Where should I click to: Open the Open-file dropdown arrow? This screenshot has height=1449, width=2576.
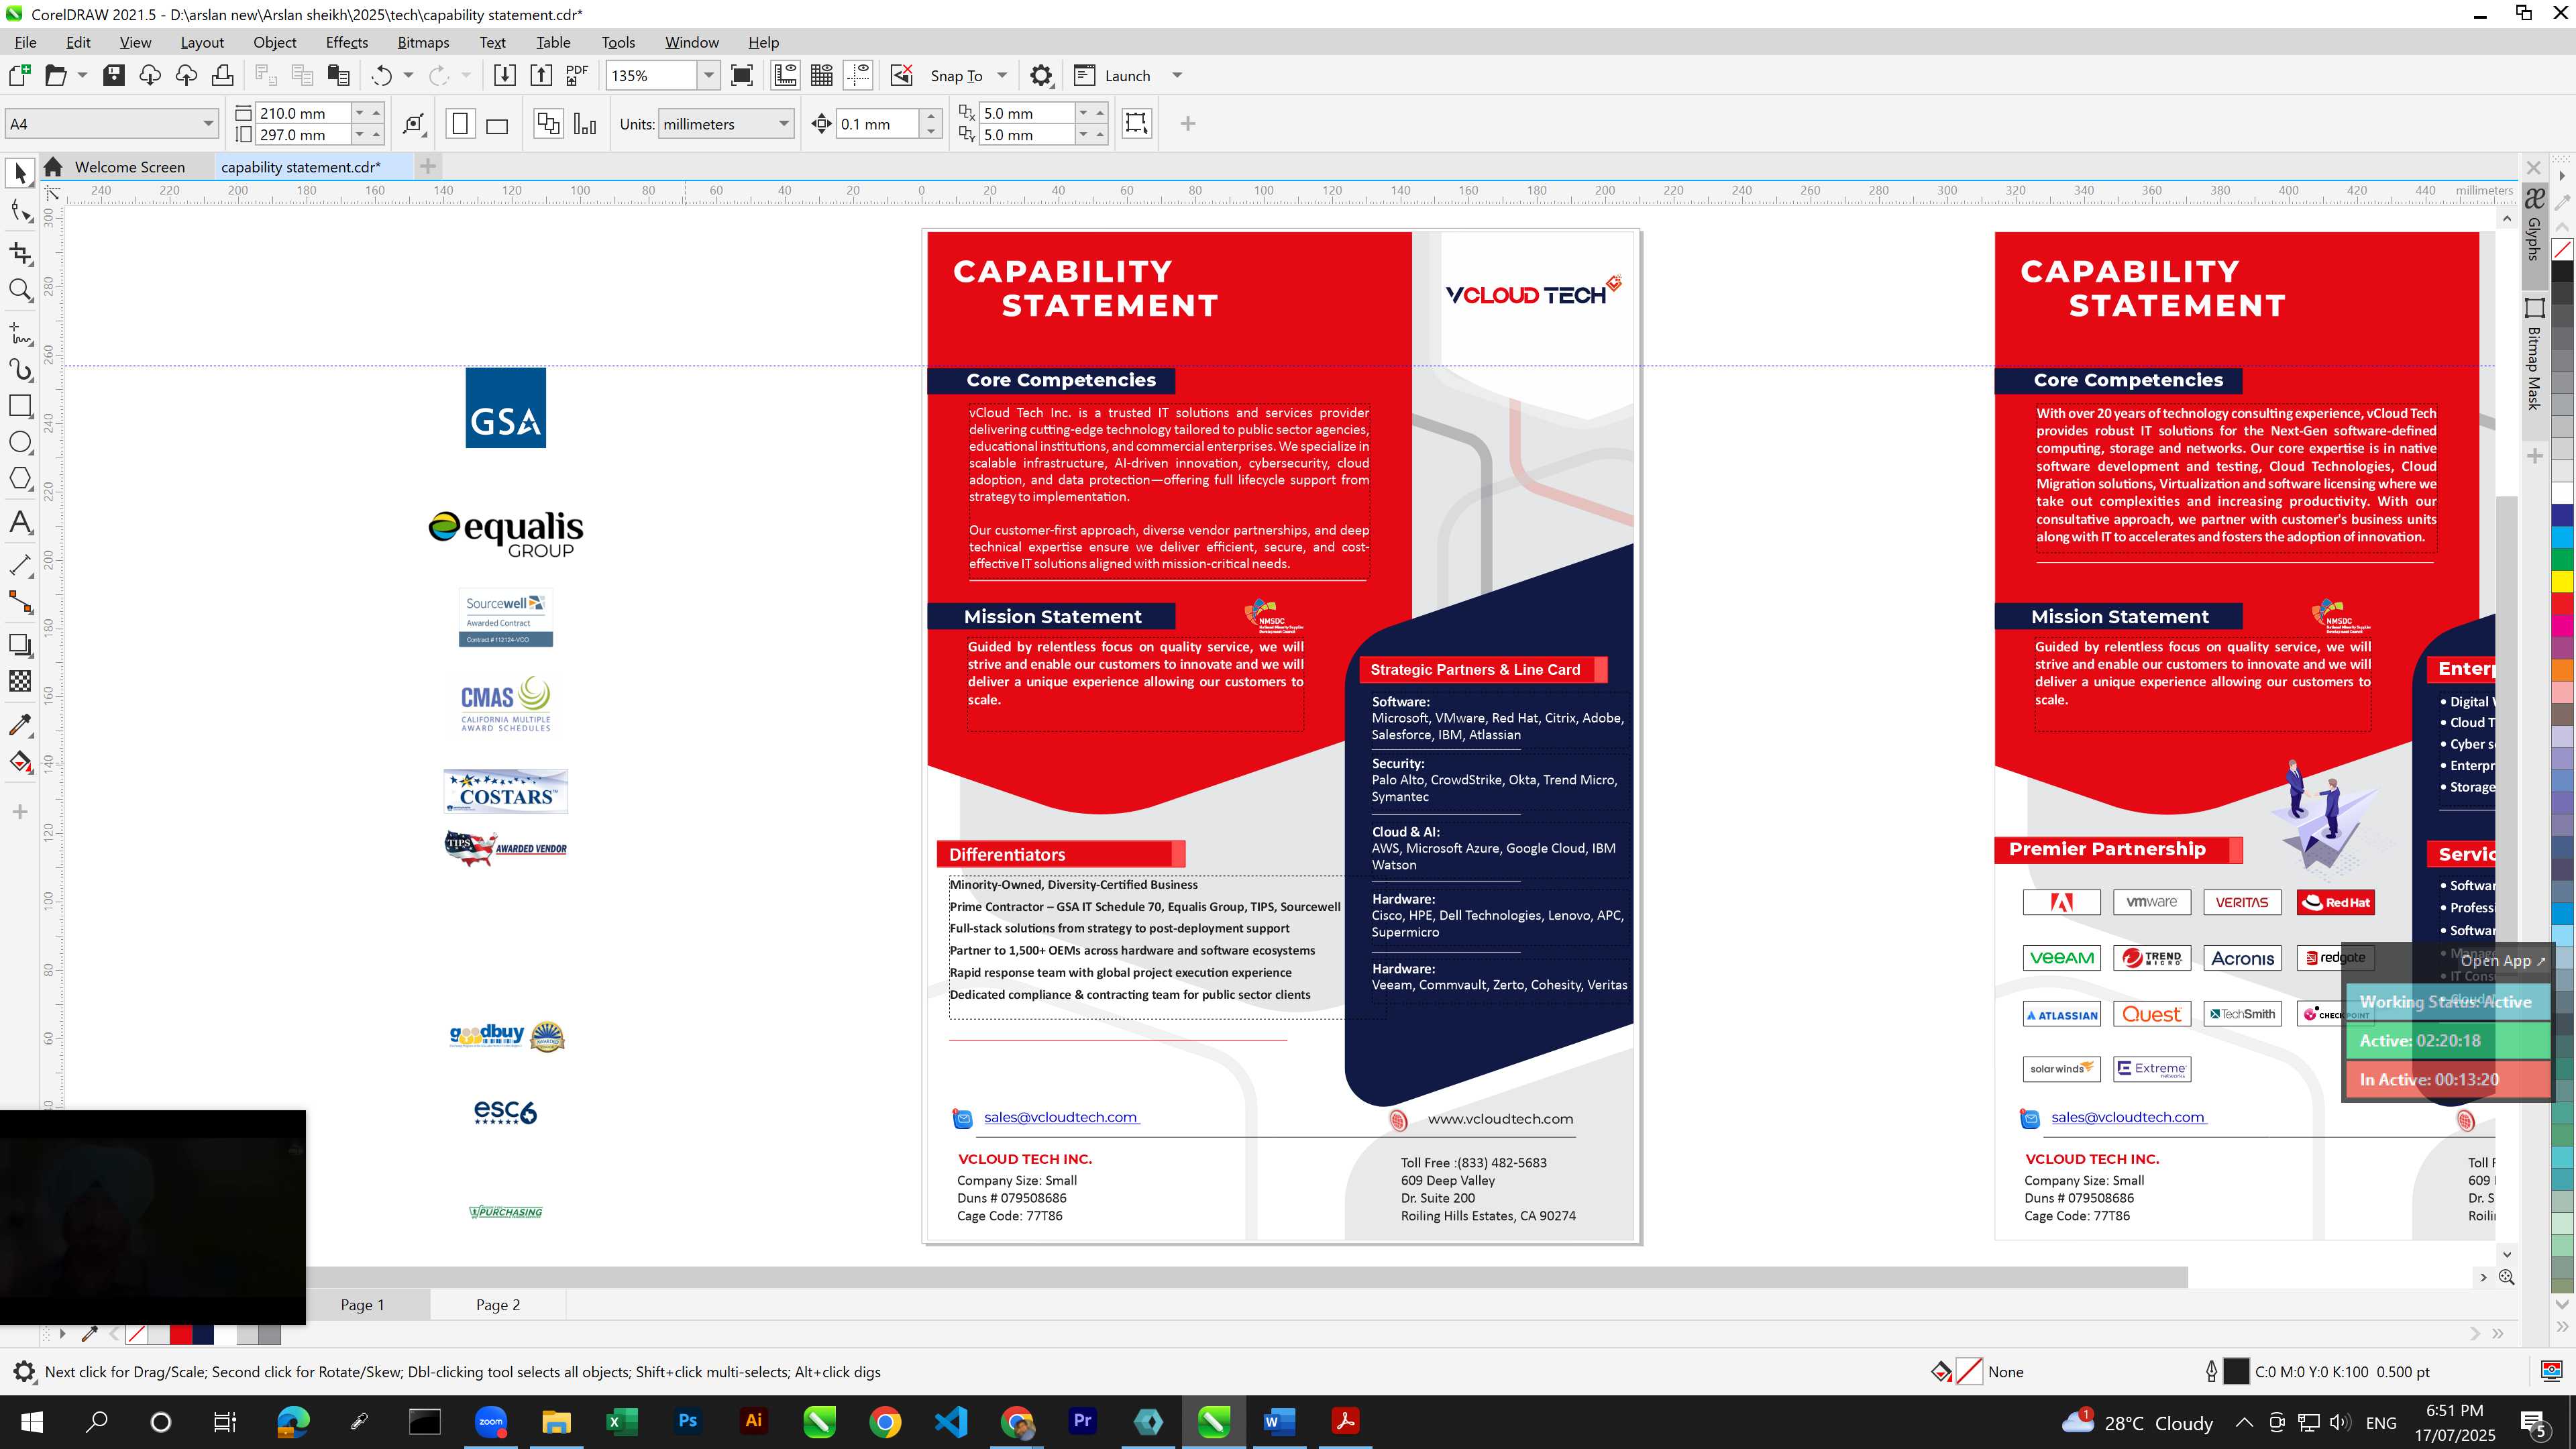[82, 75]
